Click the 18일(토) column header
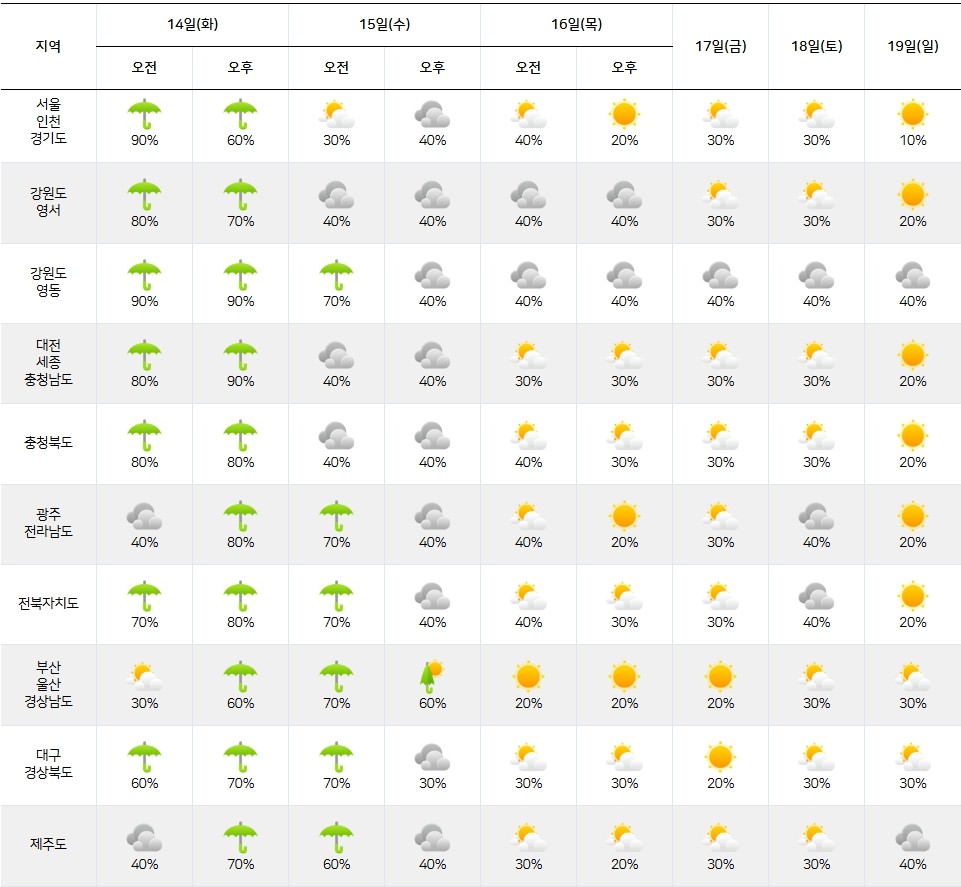961x887 pixels. pyautogui.click(x=816, y=46)
